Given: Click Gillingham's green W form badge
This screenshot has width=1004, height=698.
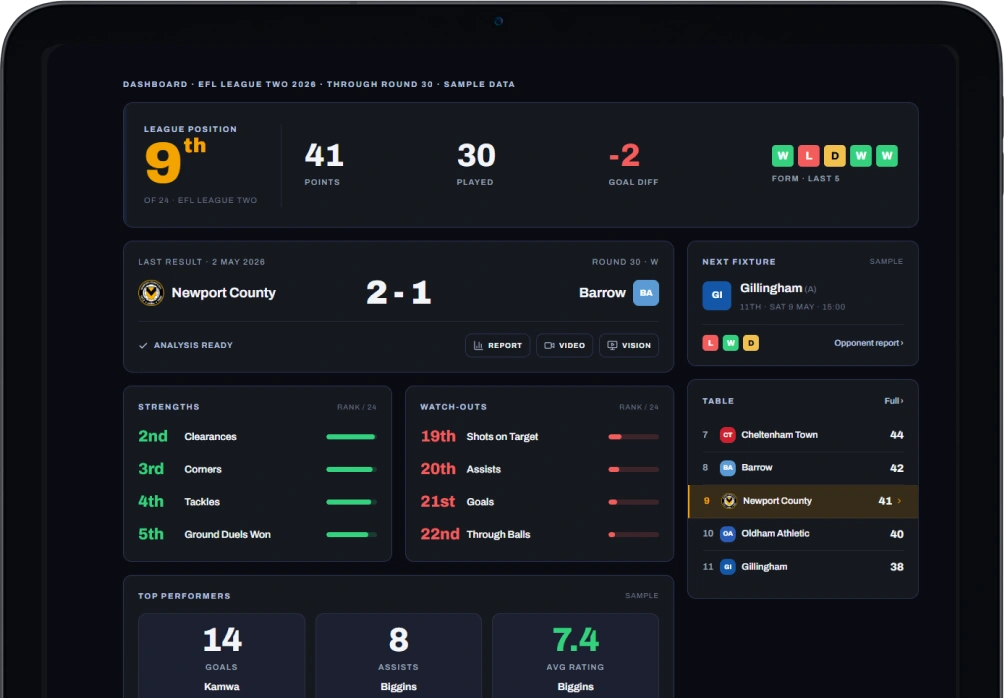Looking at the screenshot, I should pos(731,343).
